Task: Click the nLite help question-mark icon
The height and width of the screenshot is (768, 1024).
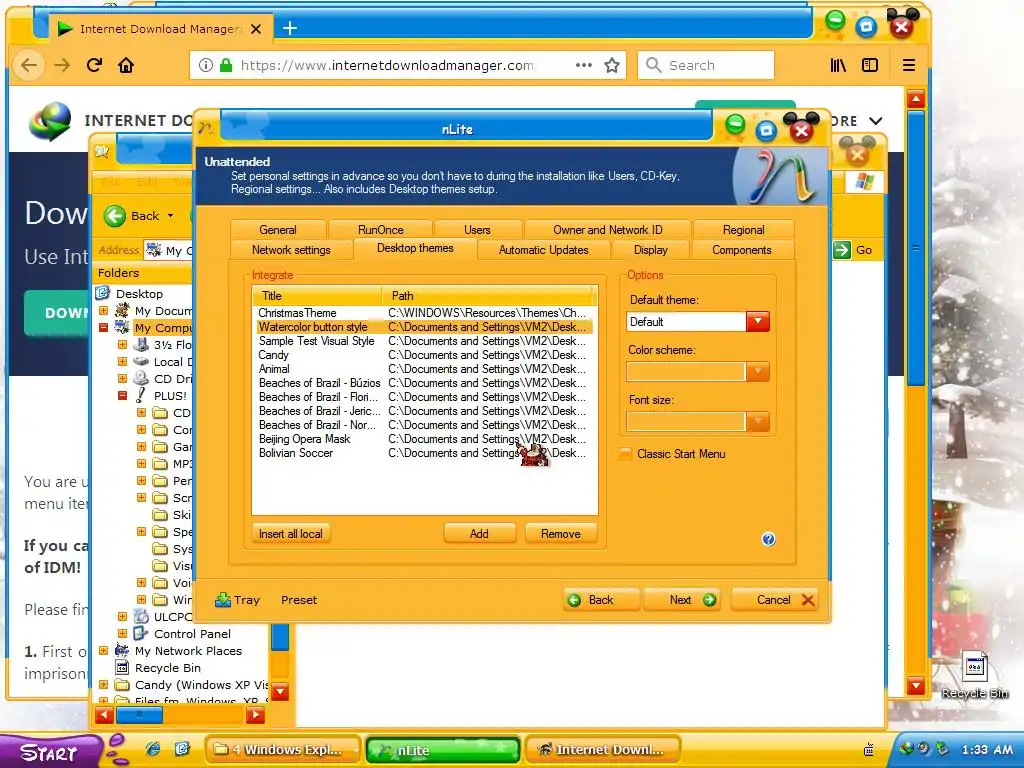Action: [x=768, y=539]
